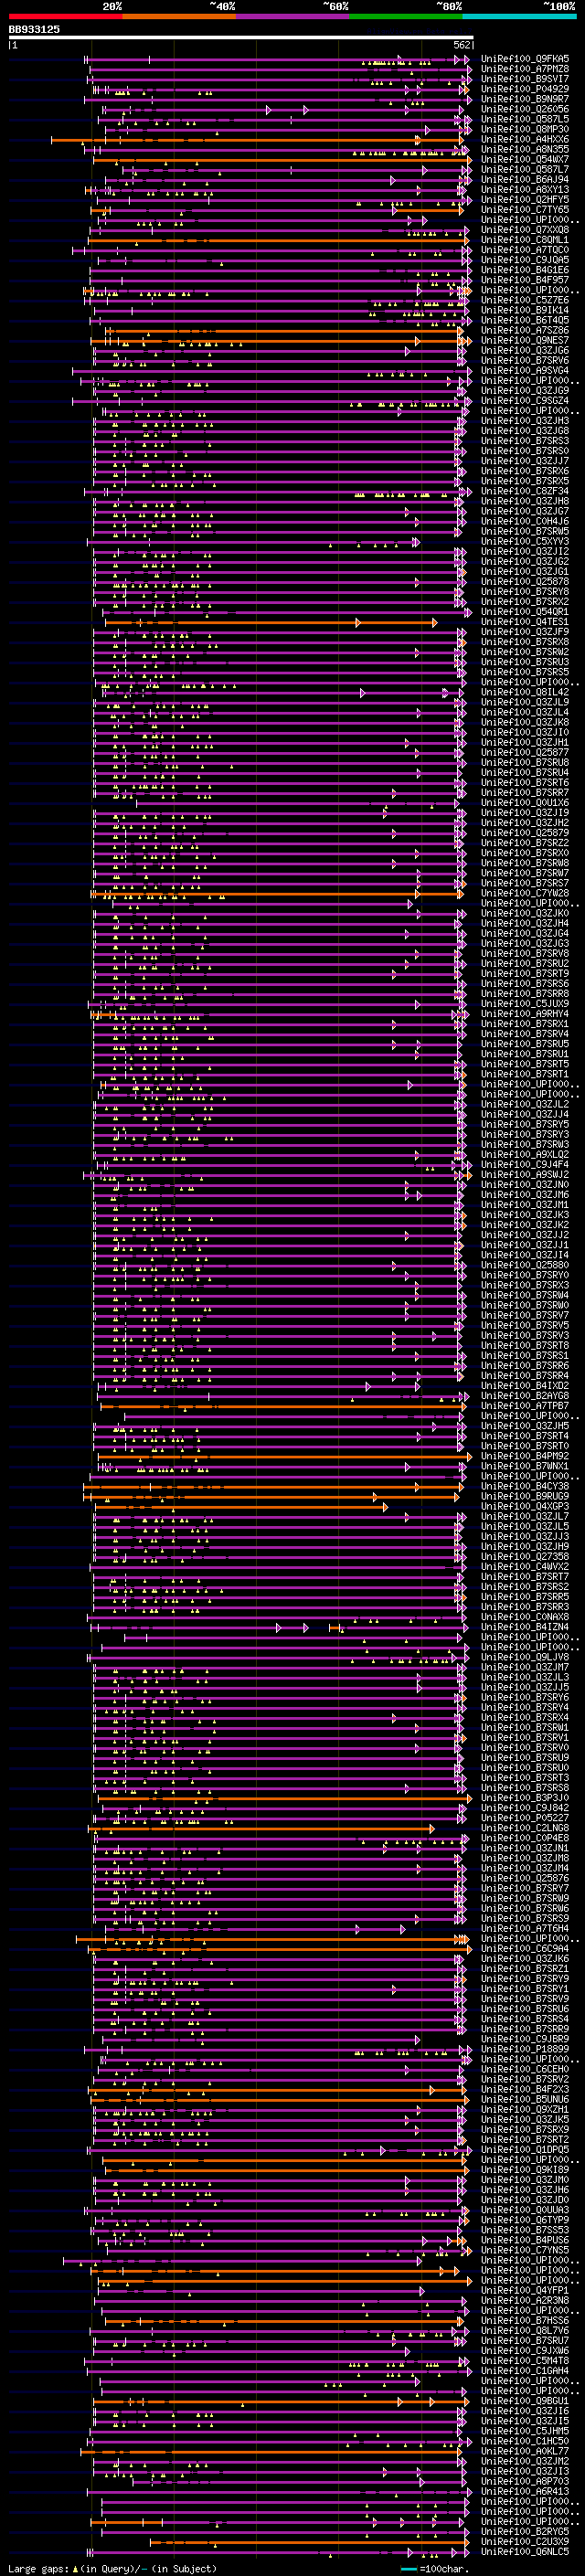Click label UniRef100_B6T4Q5

tap(525, 320)
